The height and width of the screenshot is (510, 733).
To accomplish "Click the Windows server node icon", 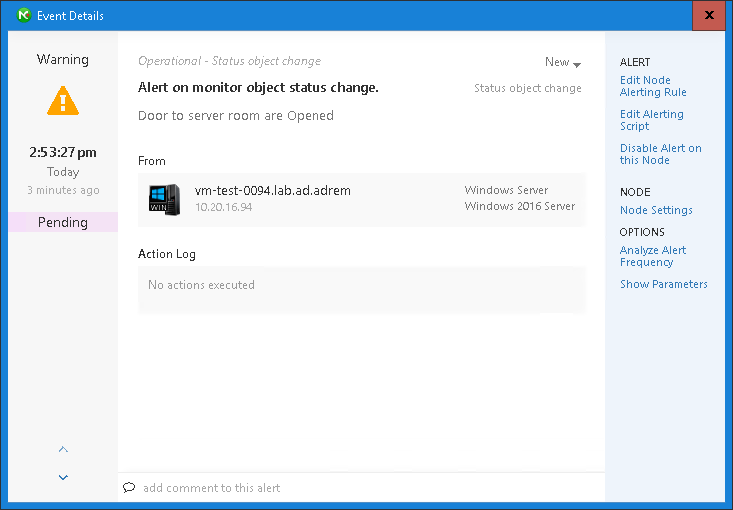I will coord(162,198).
